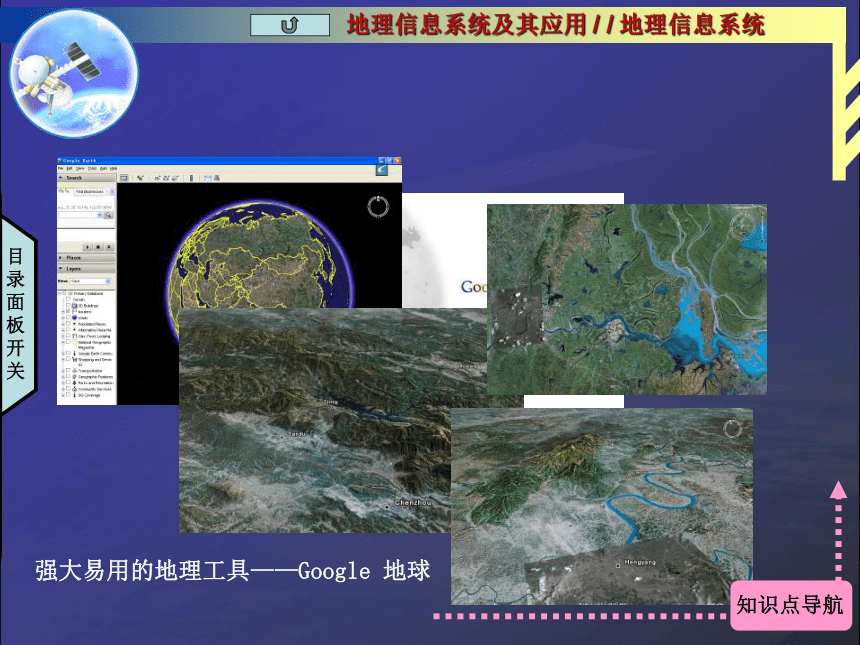Switch to the Fly To tab
Screen dimensions: 860x645
coord(64,191)
